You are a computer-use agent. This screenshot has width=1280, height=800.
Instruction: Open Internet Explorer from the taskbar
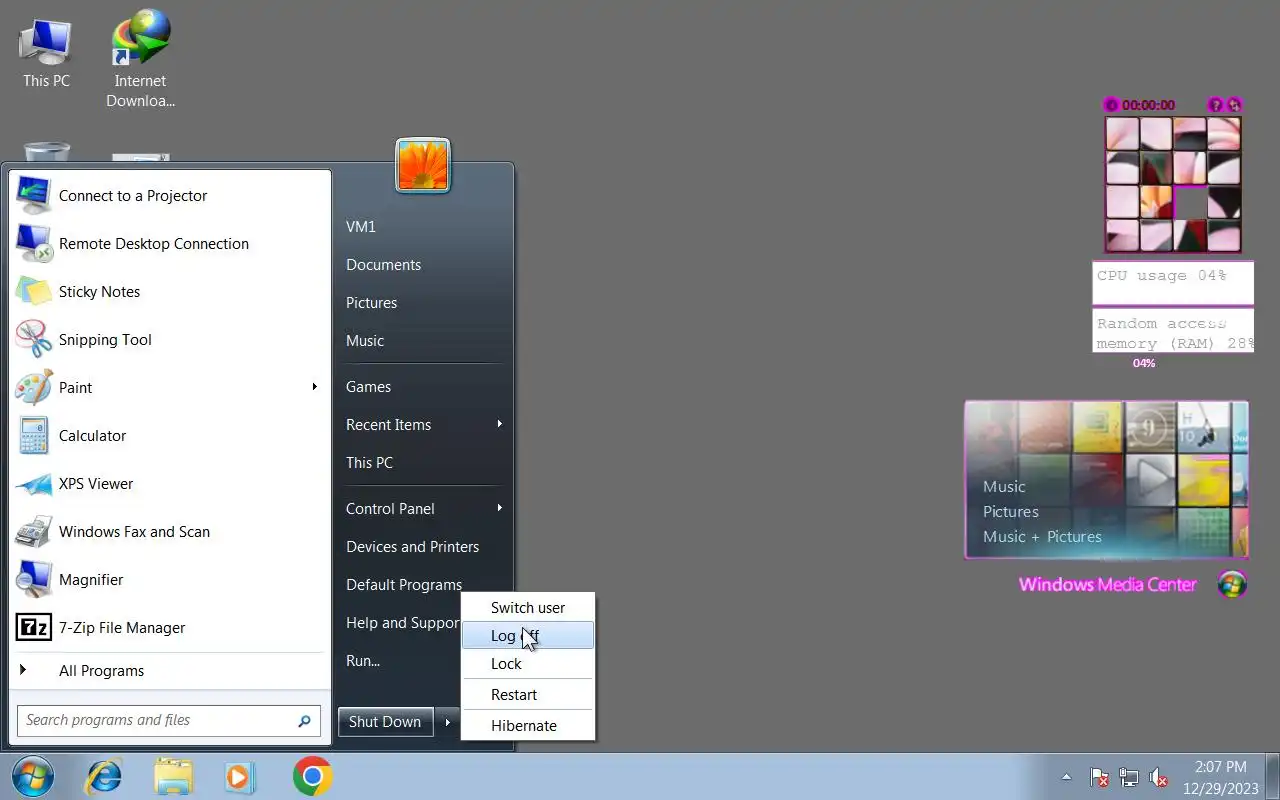[103, 776]
